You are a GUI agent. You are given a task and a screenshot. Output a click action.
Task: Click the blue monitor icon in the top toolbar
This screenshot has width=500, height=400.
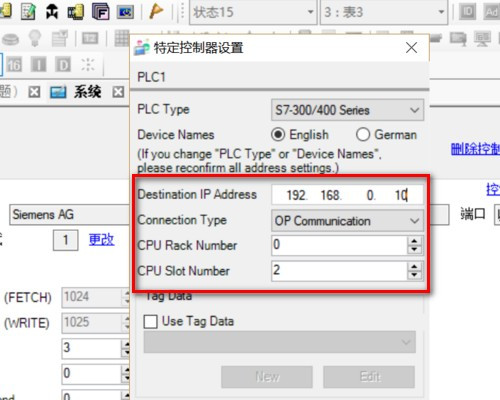(x=125, y=12)
